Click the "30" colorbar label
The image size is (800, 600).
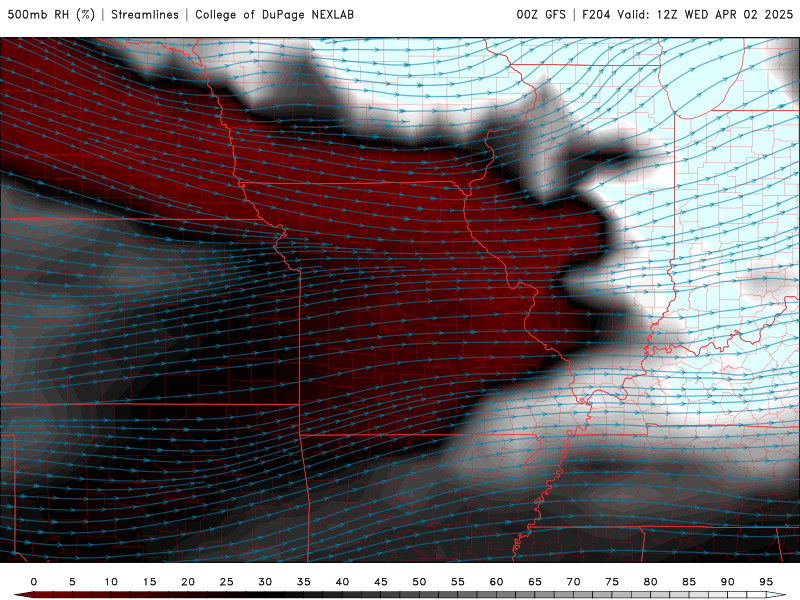pyautogui.click(x=265, y=582)
